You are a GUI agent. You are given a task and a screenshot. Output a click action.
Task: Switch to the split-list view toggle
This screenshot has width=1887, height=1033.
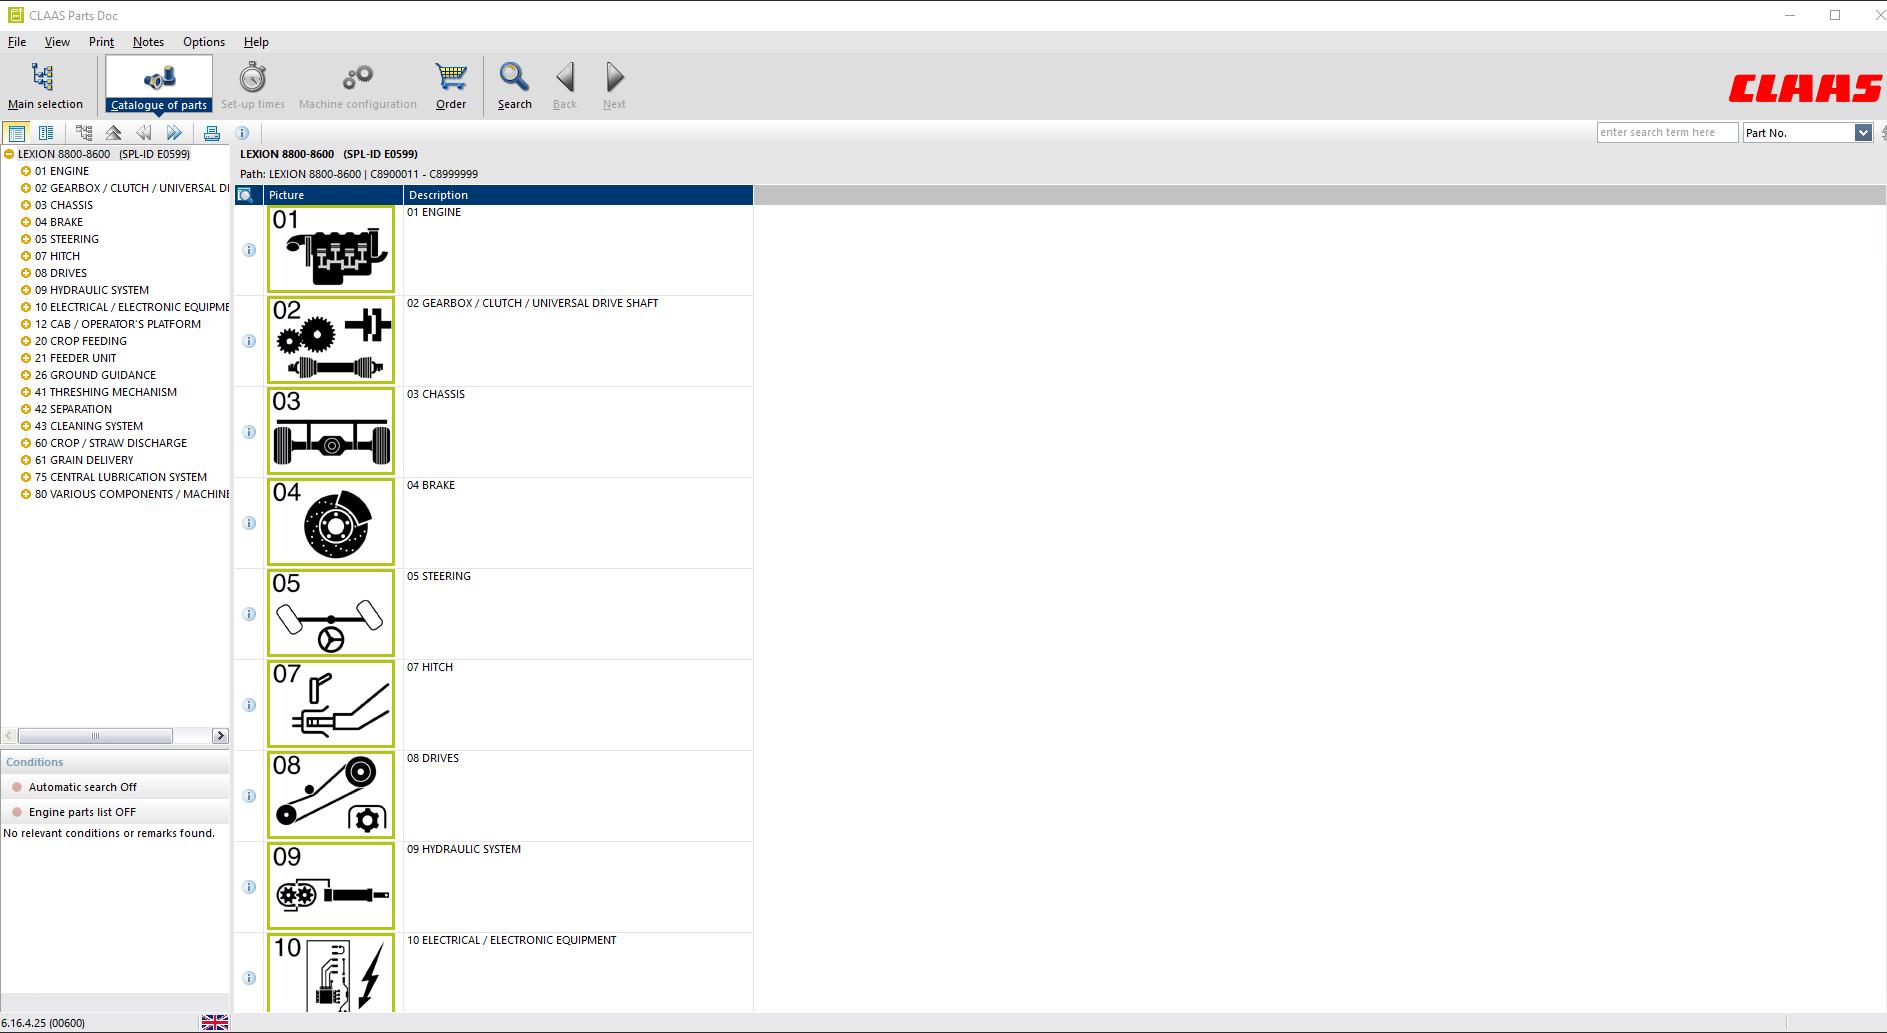46,133
